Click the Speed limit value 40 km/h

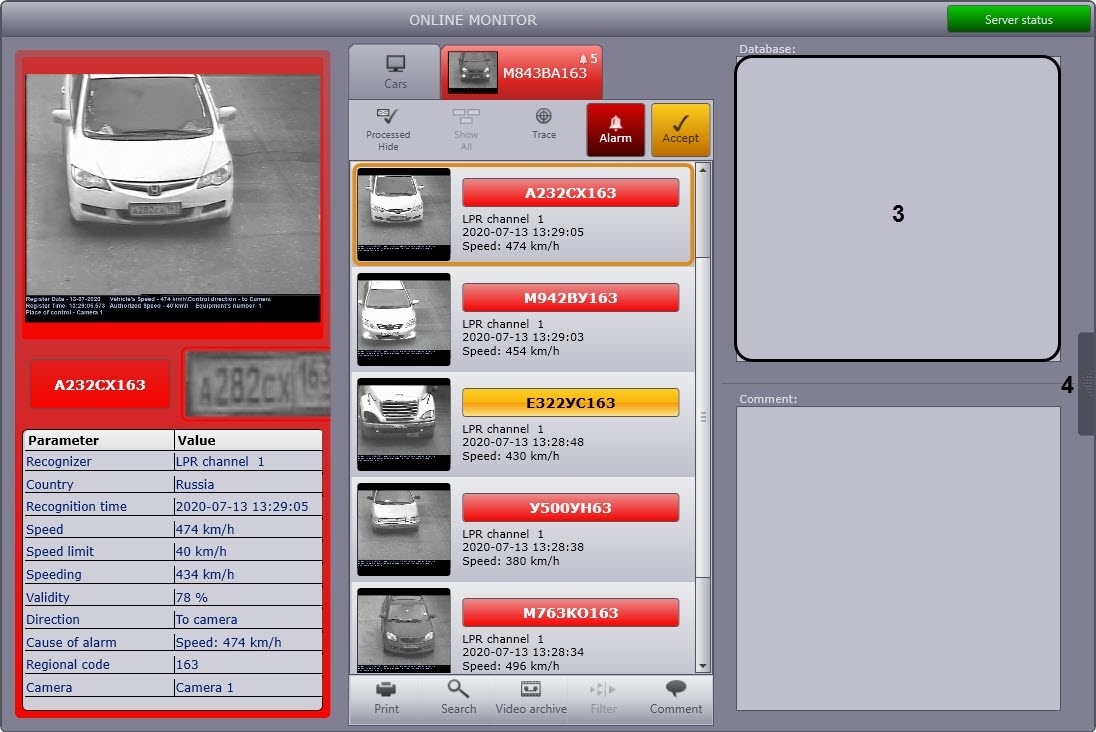[201, 552]
